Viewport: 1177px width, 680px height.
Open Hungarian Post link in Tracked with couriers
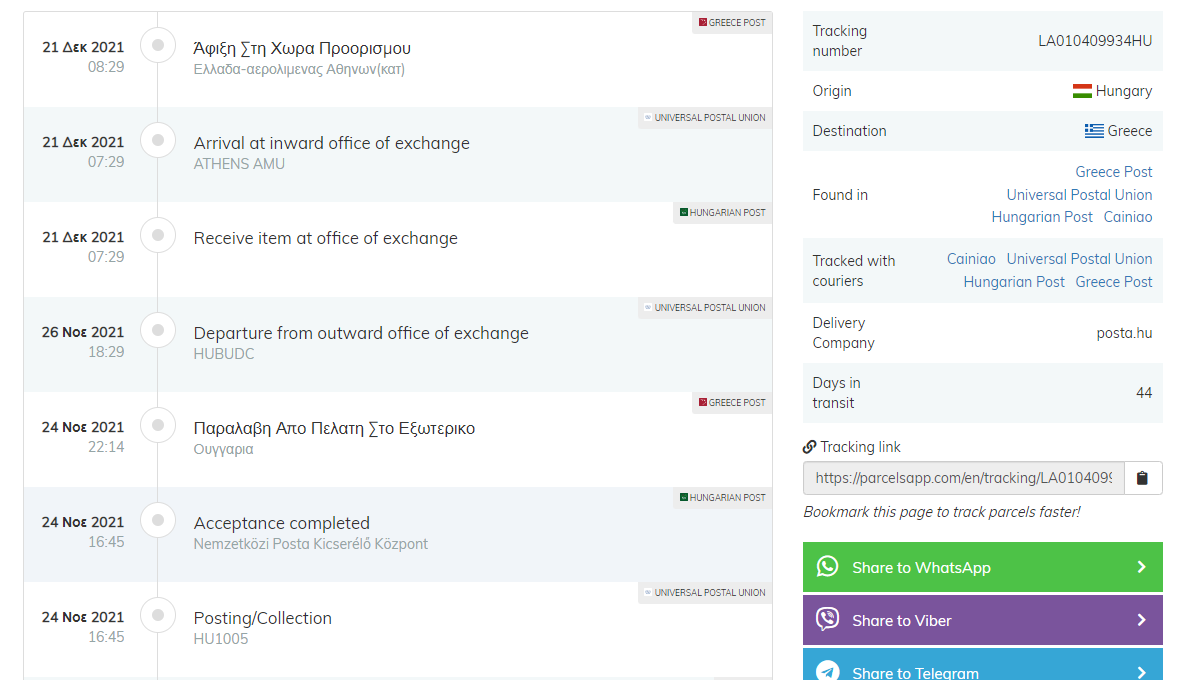pyautogui.click(x=1013, y=282)
